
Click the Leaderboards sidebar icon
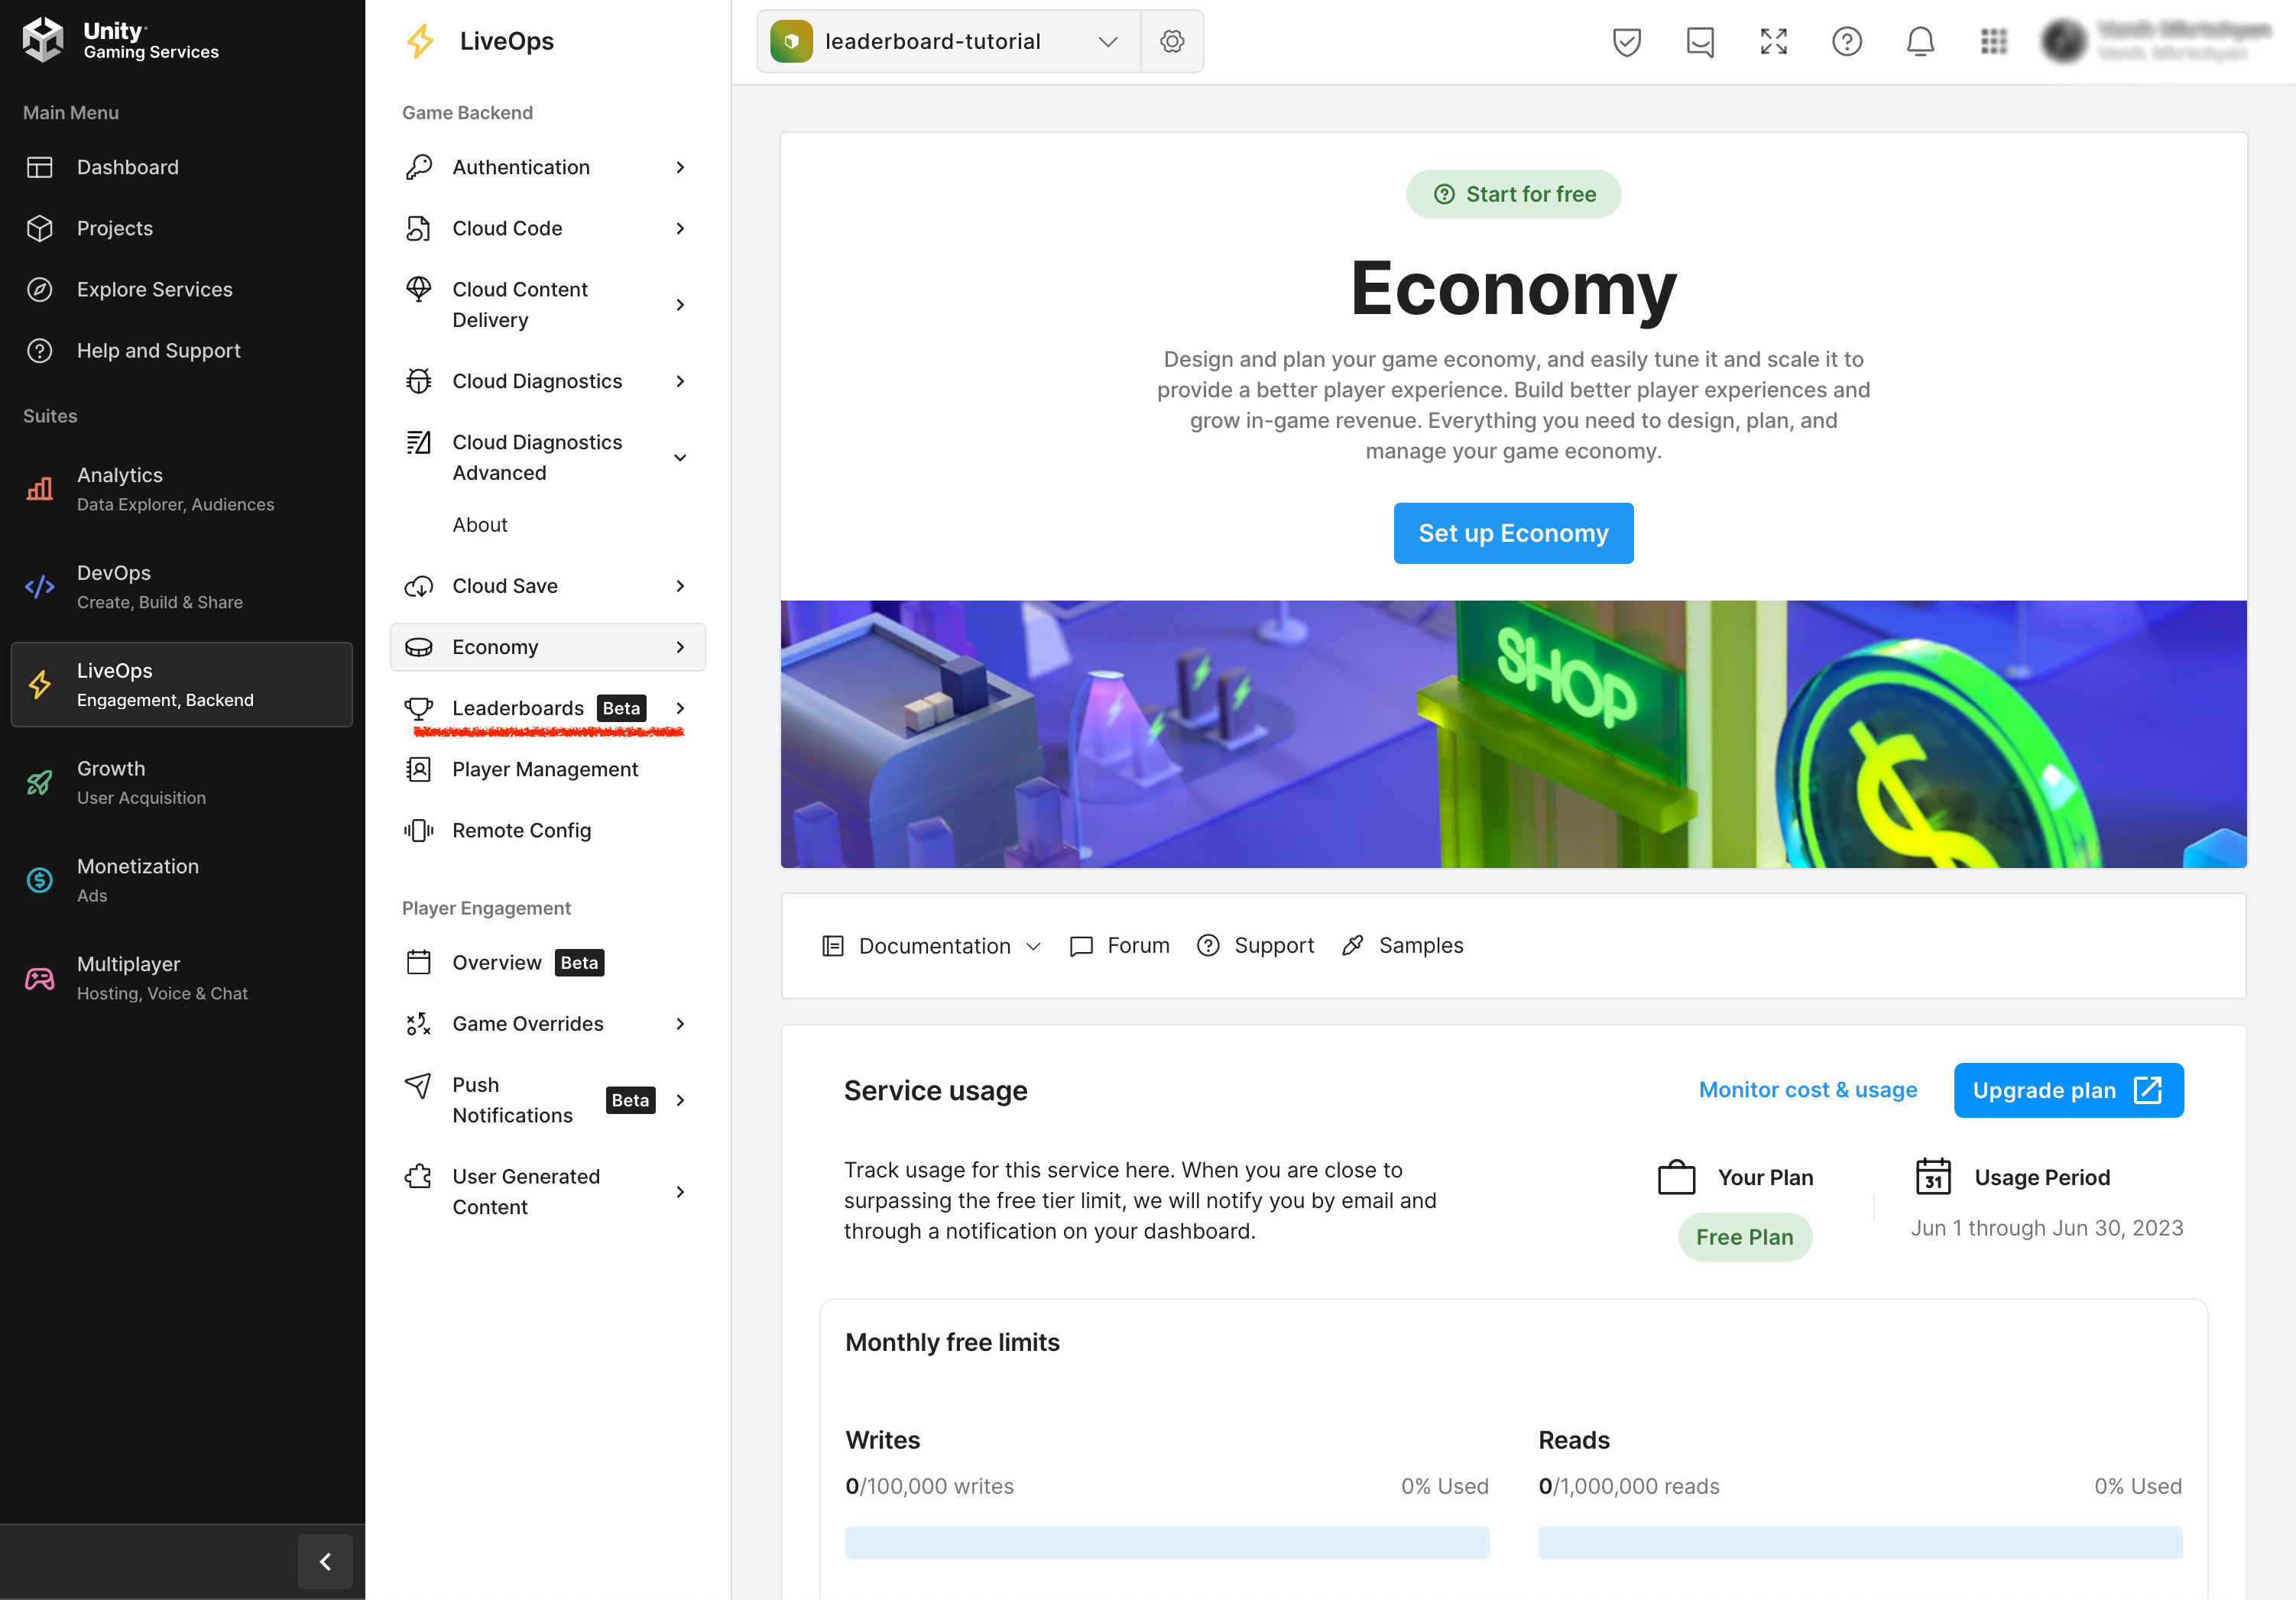[419, 707]
